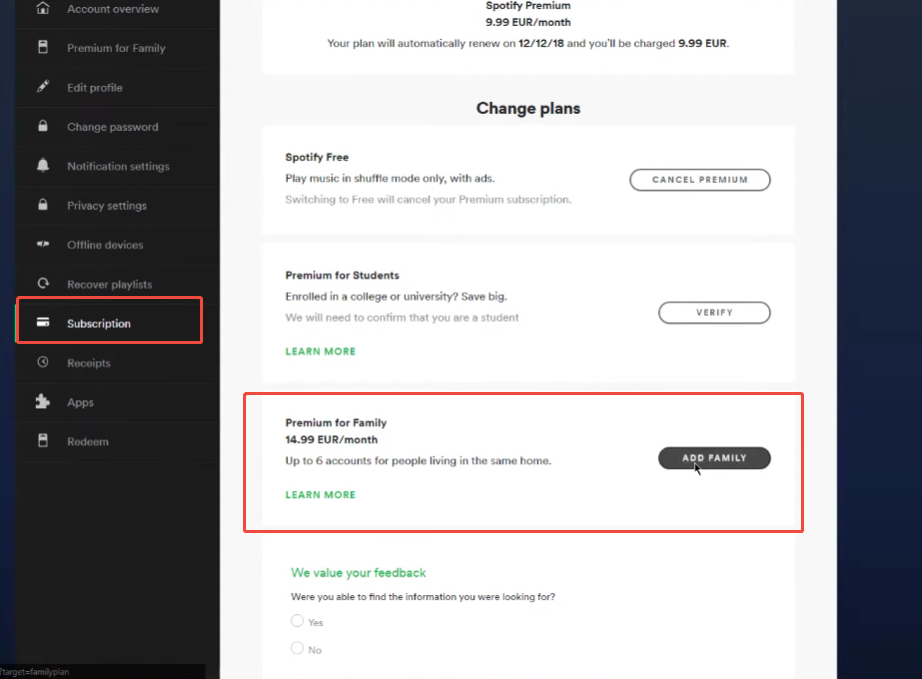Viewport: 922px width, 679px height.
Task: Click the Receipts clock icon
Action: (x=43, y=362)
